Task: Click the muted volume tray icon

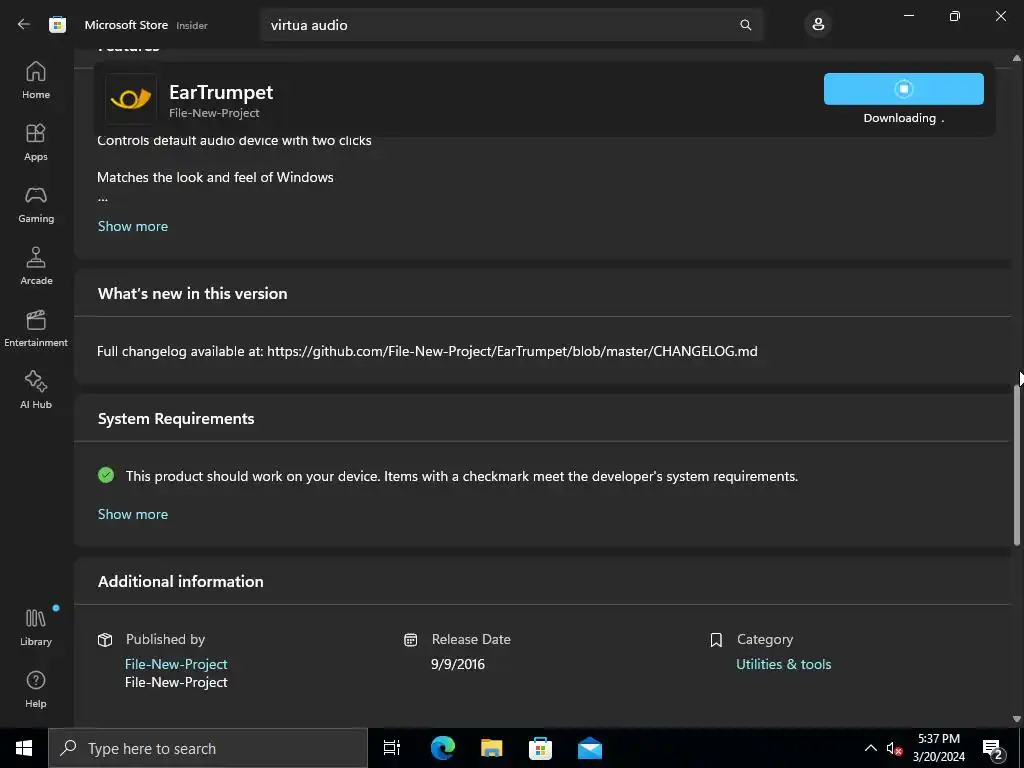Action: tap(893, 748)
